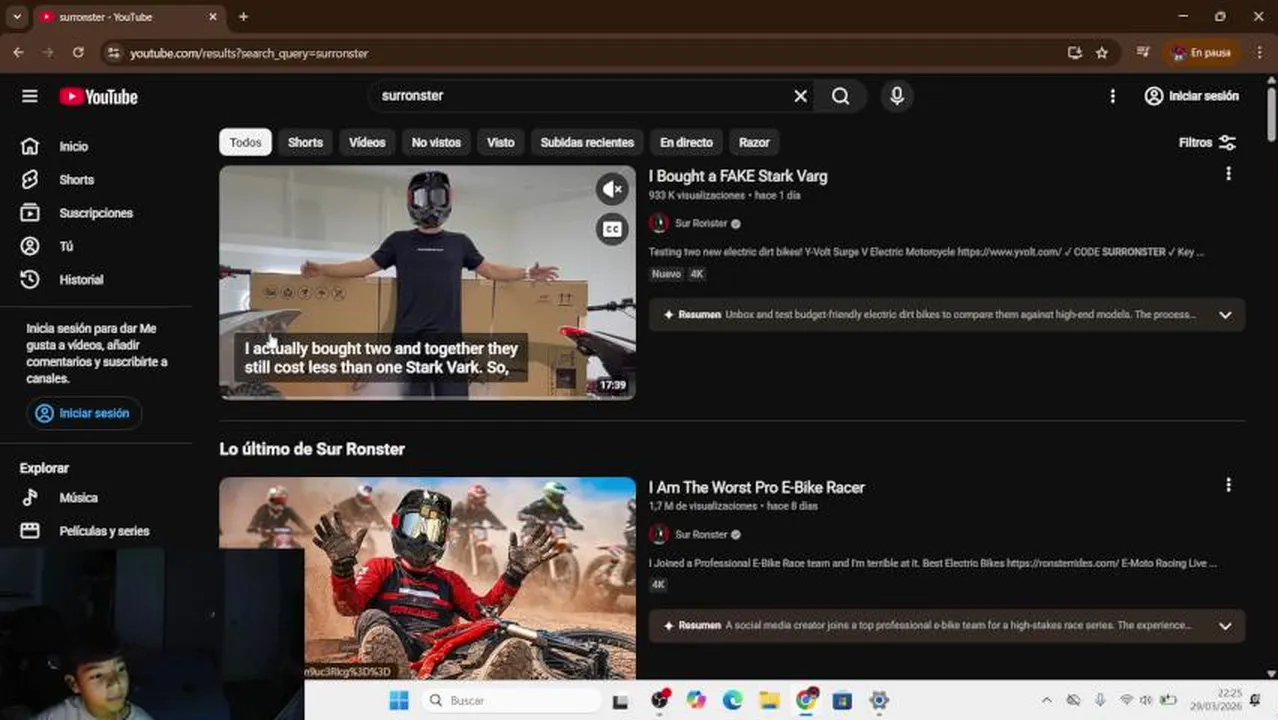The height and width of the screenshot is (720, 1278).
Task: Go to the YouTube logo home
Action: 98,96
